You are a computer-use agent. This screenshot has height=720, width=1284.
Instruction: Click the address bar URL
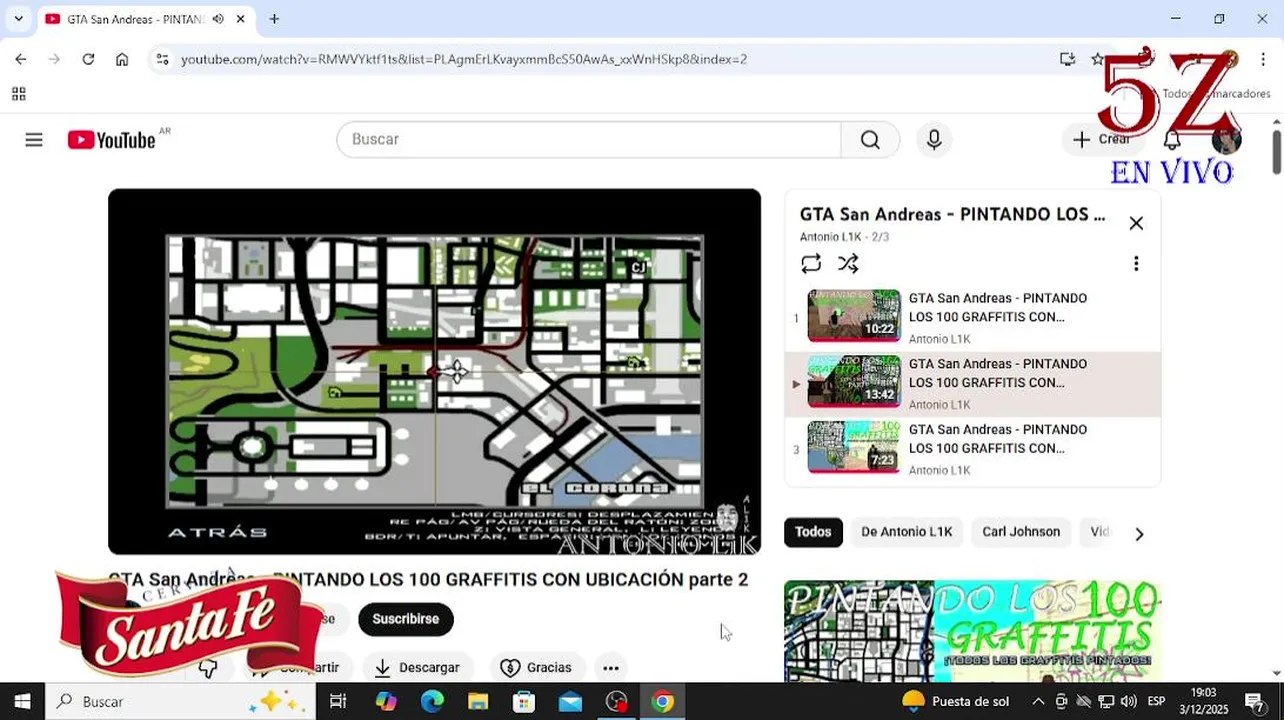[464, 59]
